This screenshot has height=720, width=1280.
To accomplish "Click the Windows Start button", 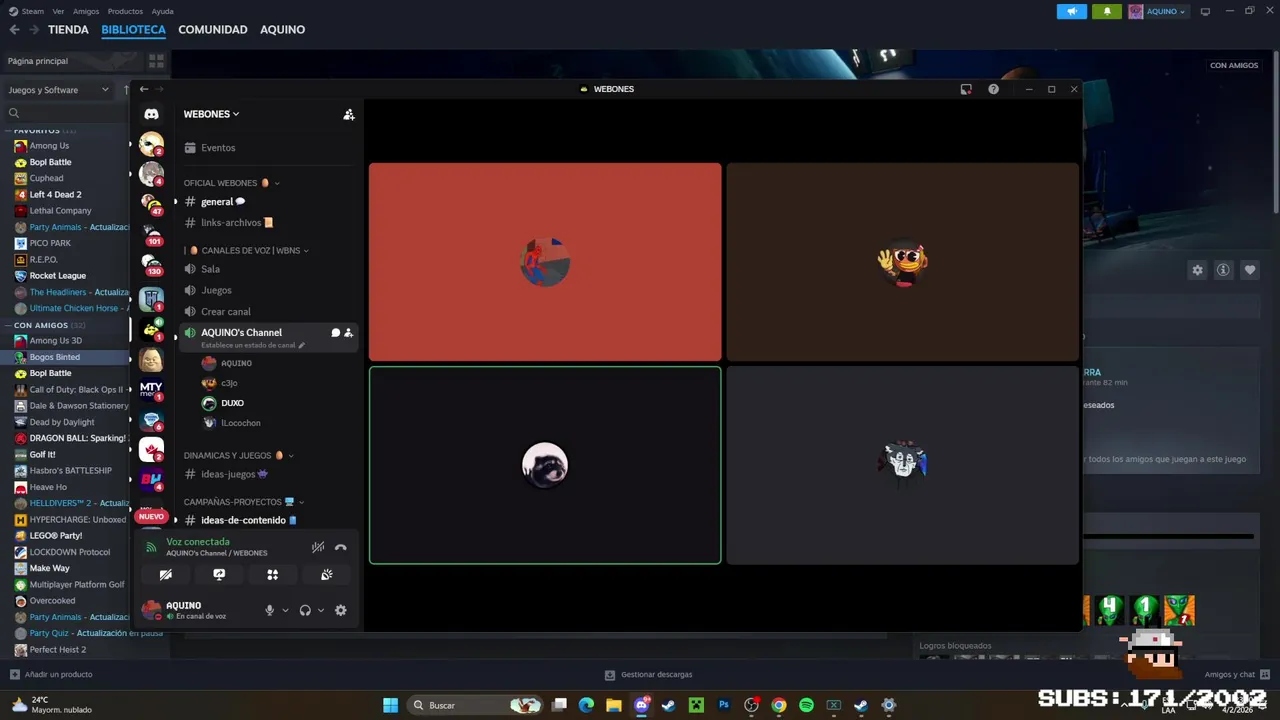I will [390, 705].
